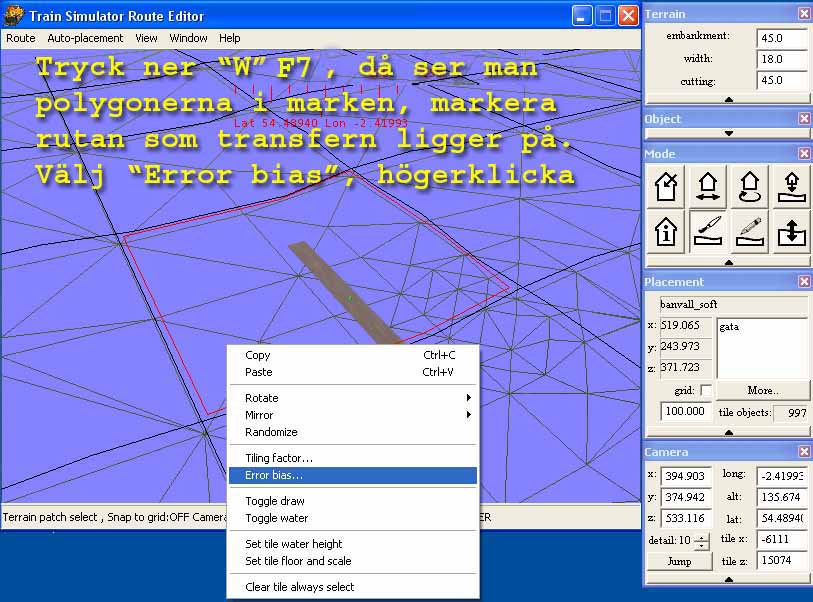Viewport: 813px width, 602px height.
Task: Click the brown transfer strip in viewport
Action: tap(345, 293)
